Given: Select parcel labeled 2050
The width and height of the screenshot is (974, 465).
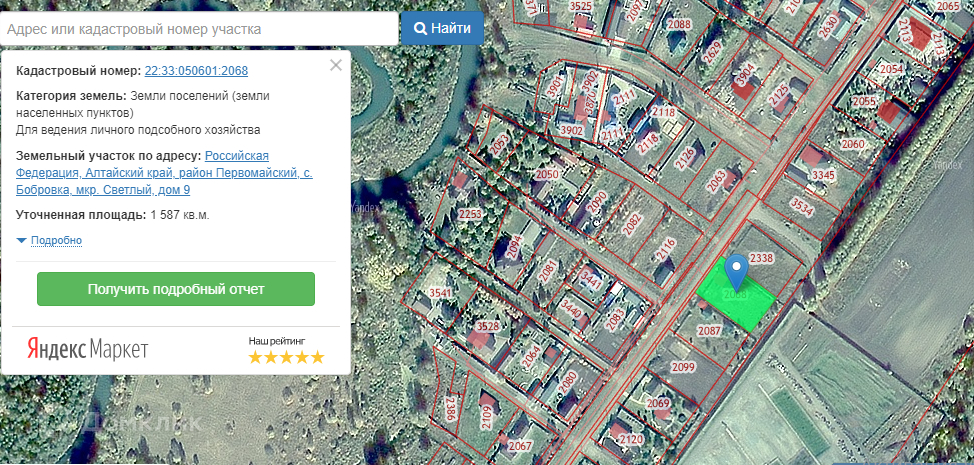Looking at the screenshot, I should click(547, 174).
